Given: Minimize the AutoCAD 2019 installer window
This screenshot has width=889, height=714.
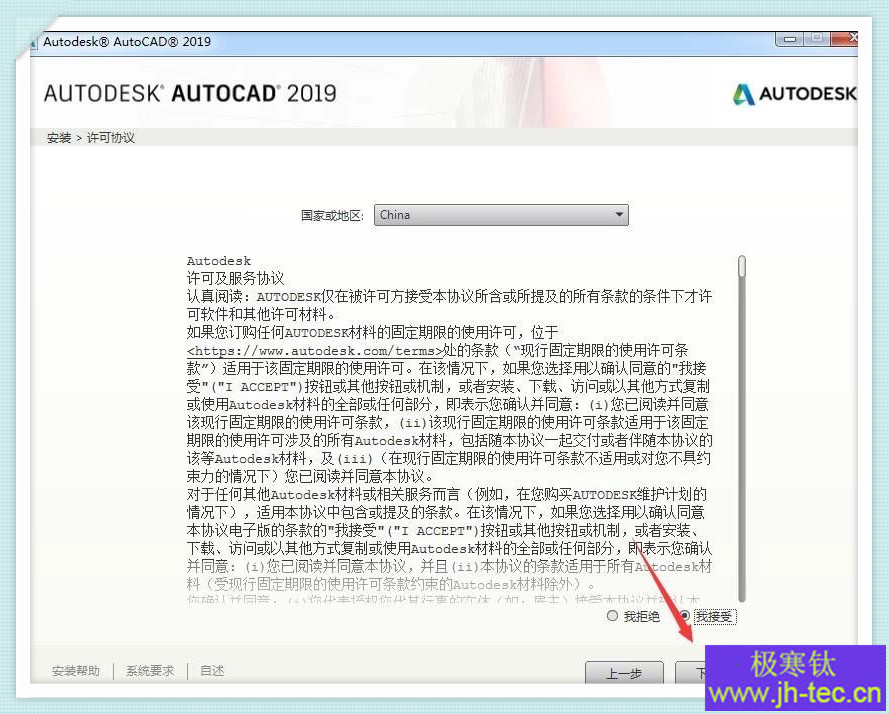Looking at the screenshot, I should pyautogui.click(x=790, y=39).
